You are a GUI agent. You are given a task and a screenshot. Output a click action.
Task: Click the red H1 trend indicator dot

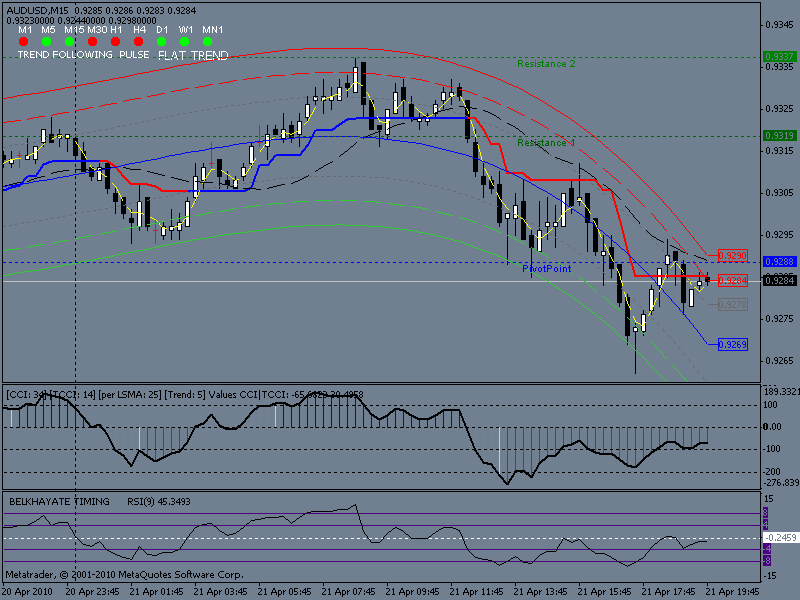click(x=117, y=42)
